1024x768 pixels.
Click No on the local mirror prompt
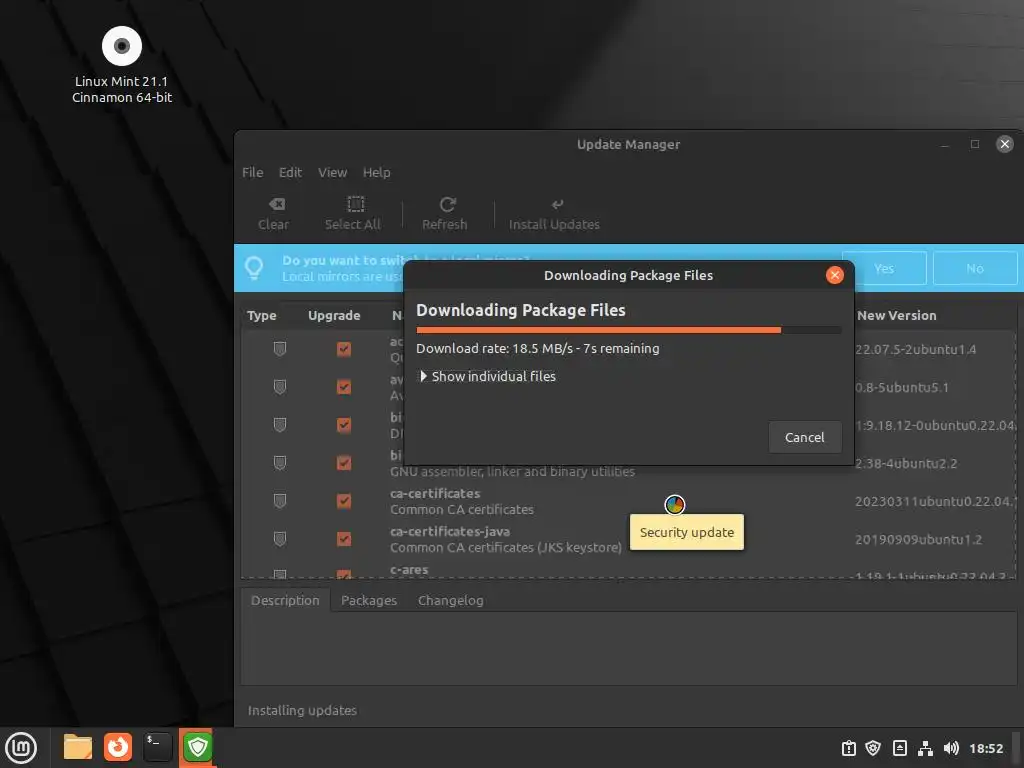[x=975, y=268]
